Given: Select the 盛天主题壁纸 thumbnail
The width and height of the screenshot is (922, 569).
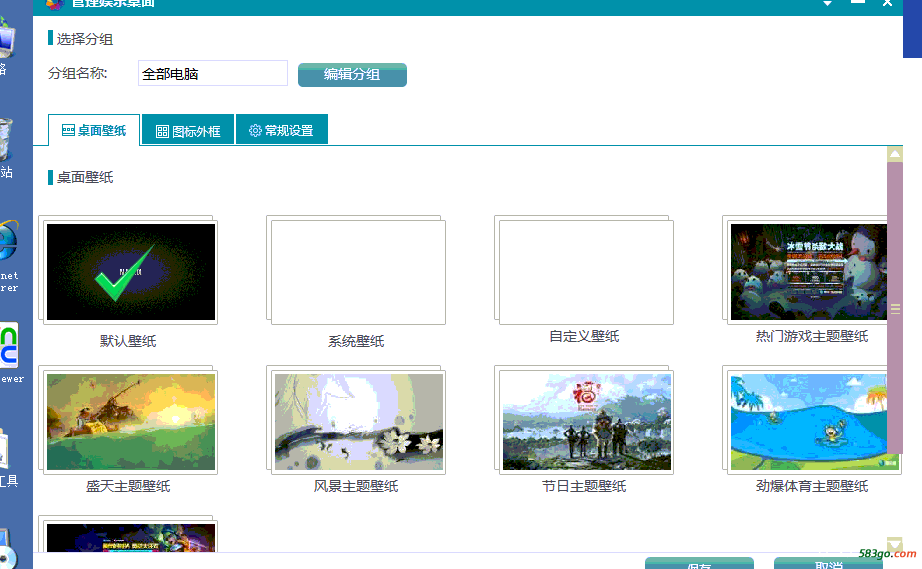Looking at the screenshot, I should click(x=131, y=421).
